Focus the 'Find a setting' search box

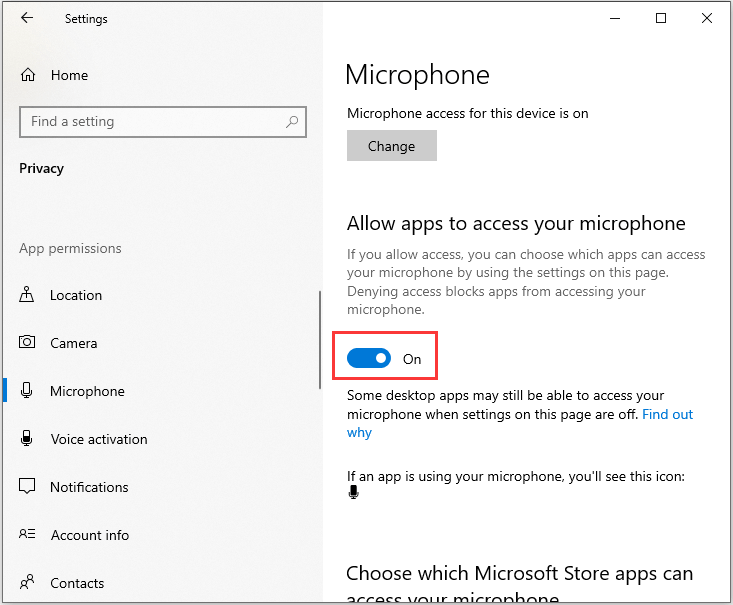click(x=150, y=122)
